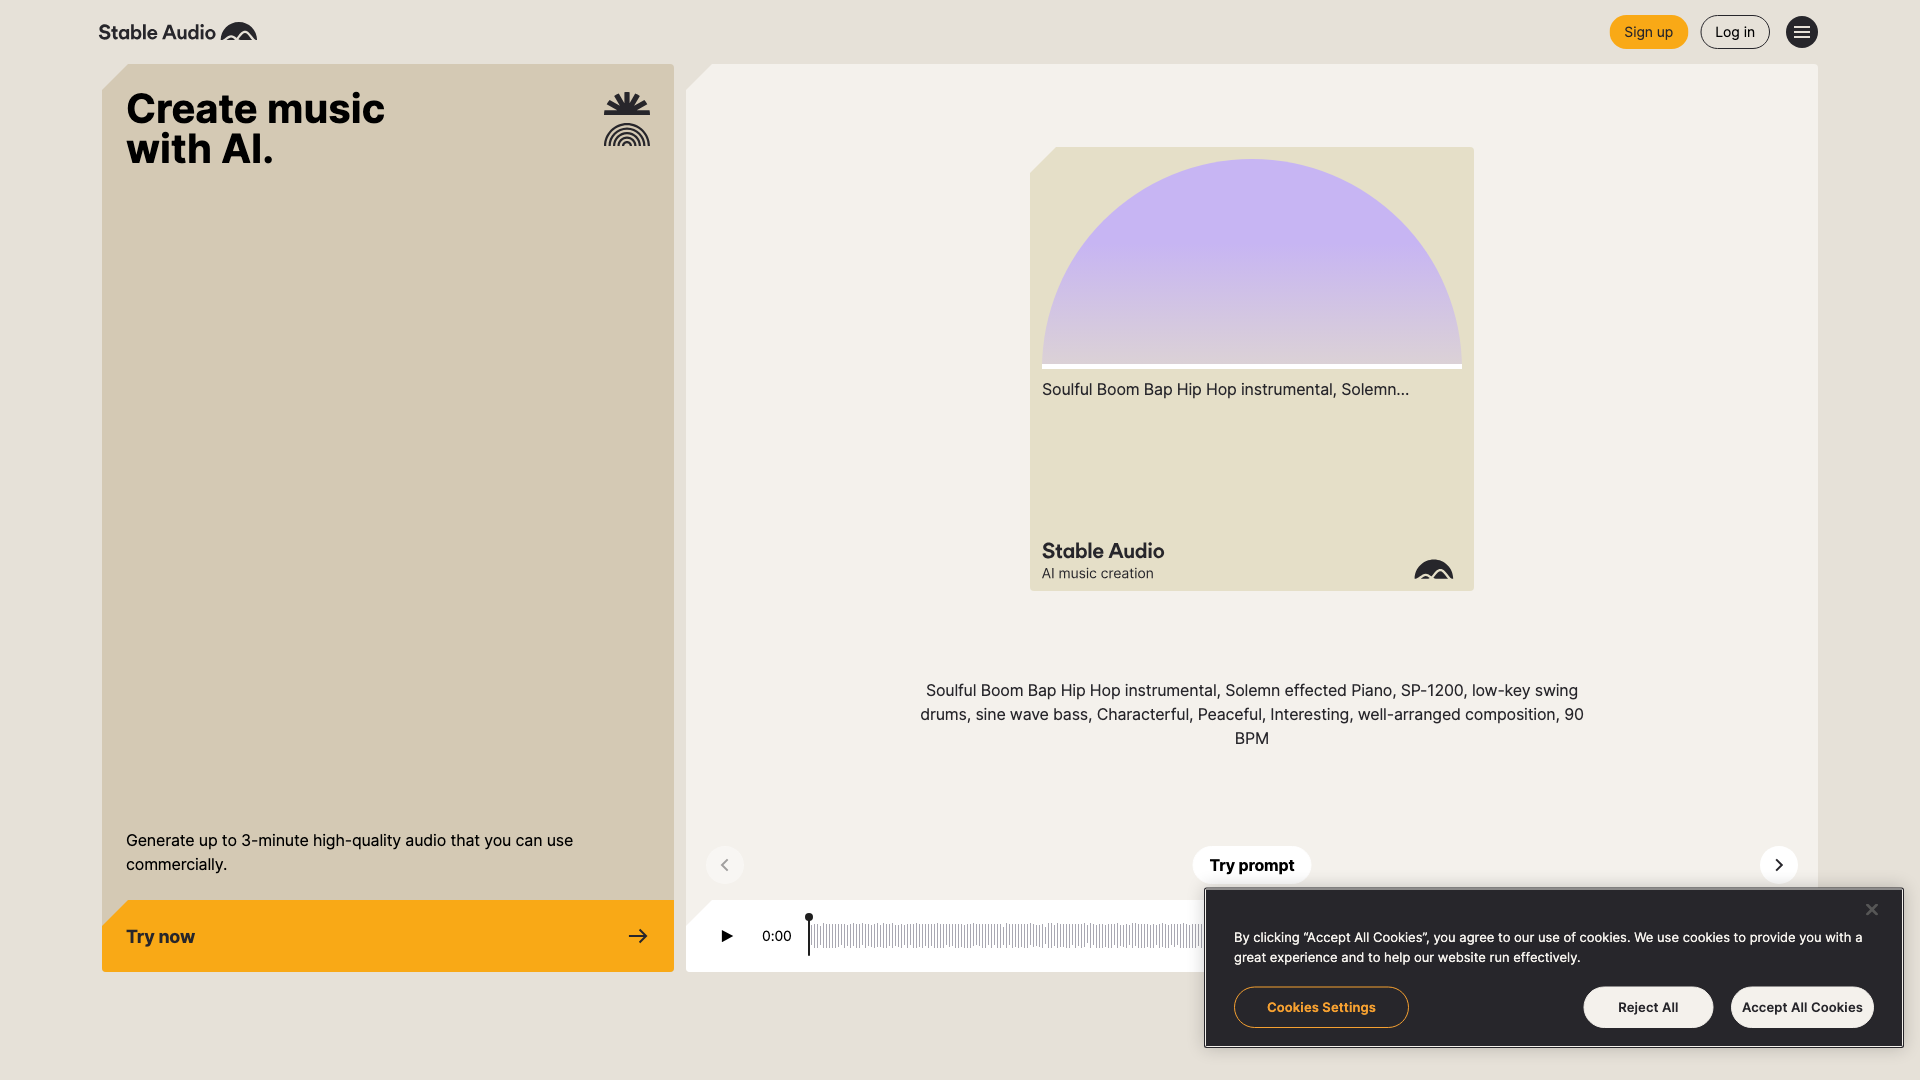
Task: Click the cookie consent message text
Action: pyautogui.click(x=1547, y=947)
